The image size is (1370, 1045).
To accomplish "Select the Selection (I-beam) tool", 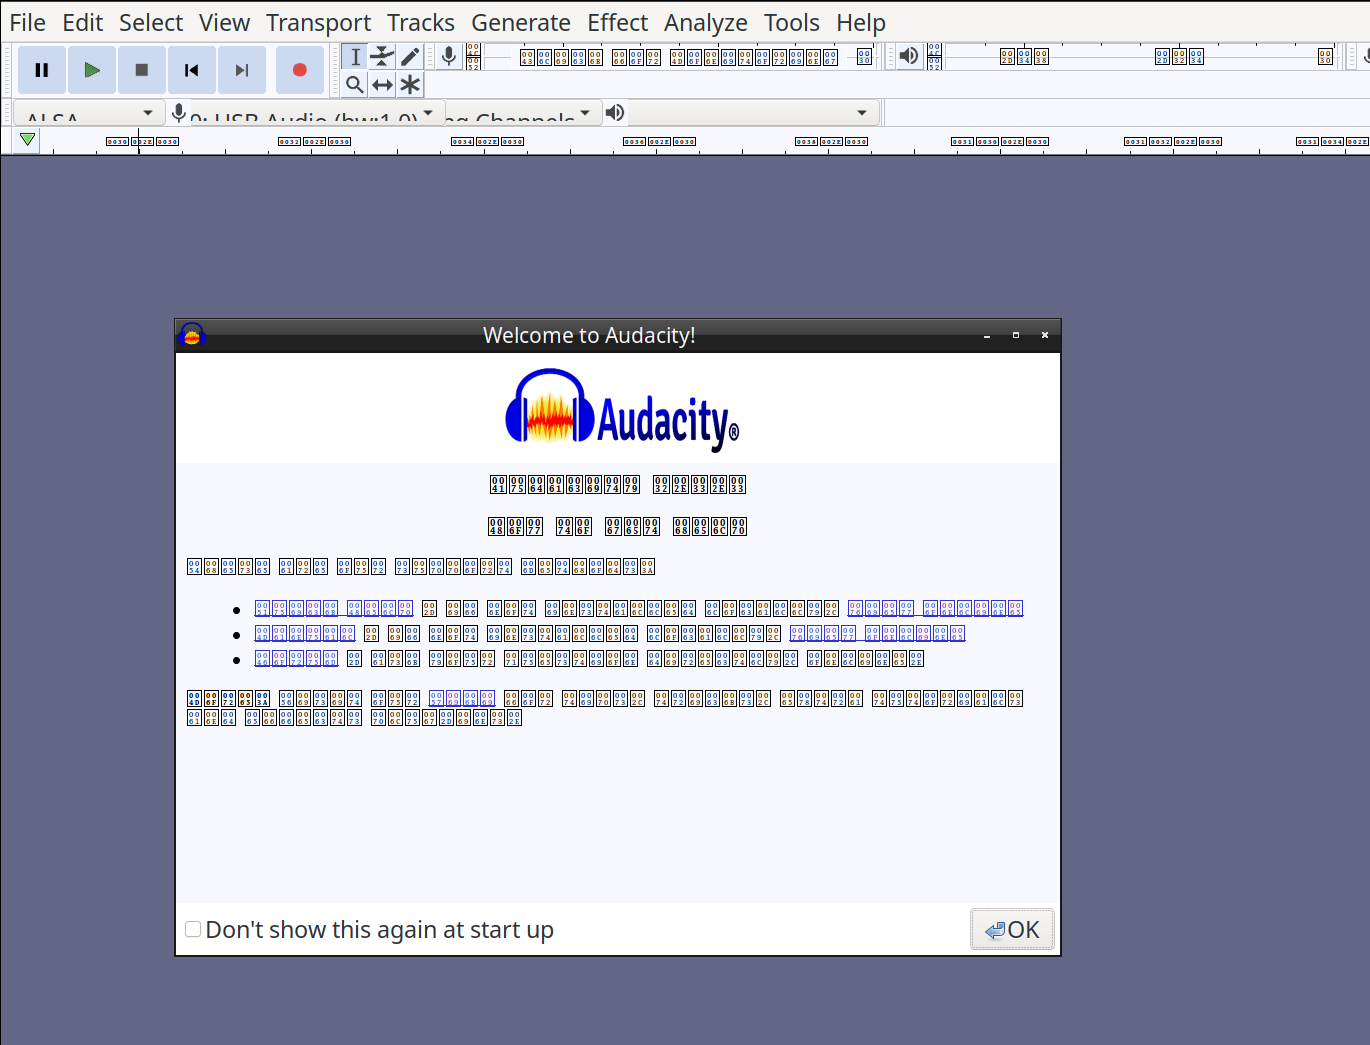I will 355,57.
